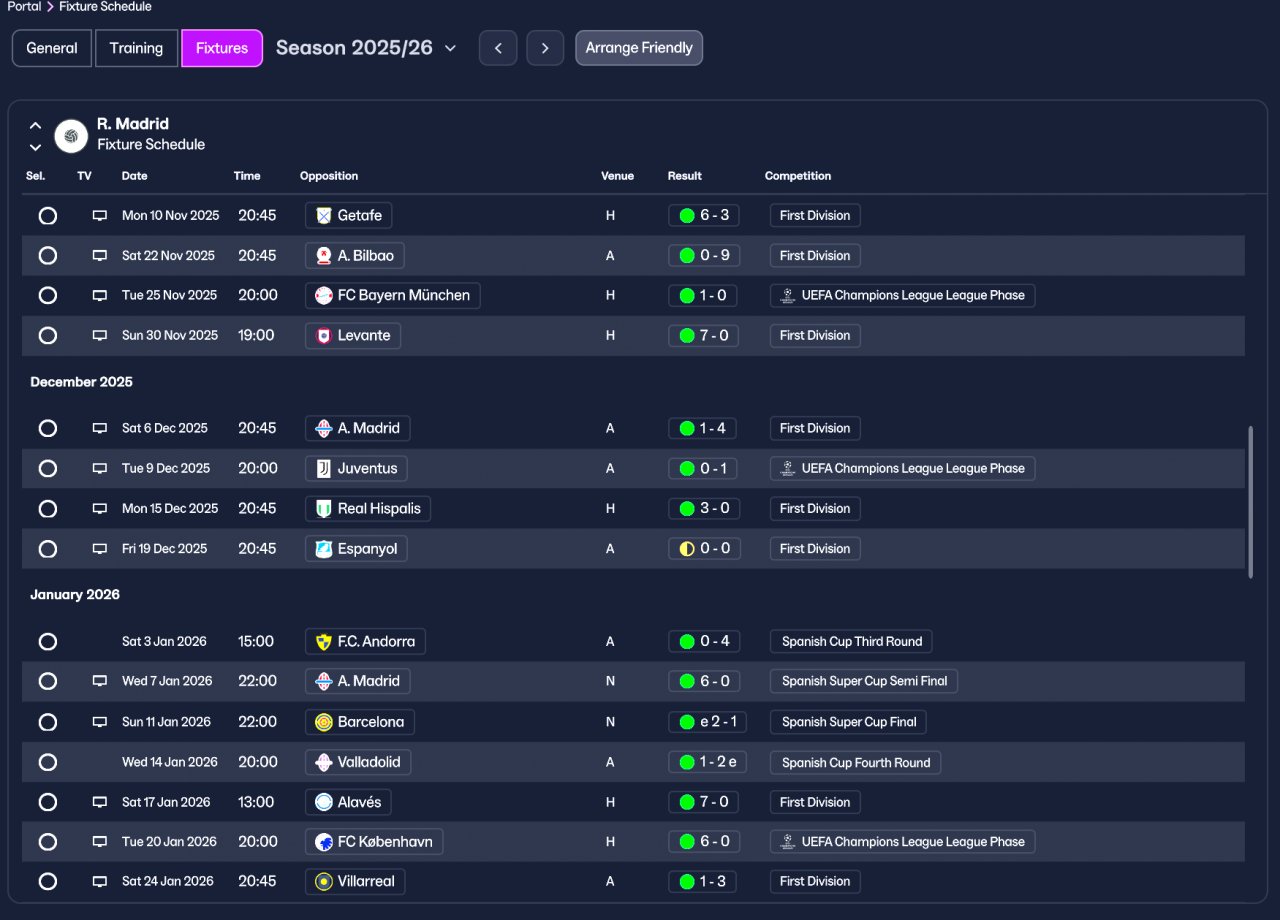1280x920 pixels.
Task: Click the Real Hispalis club crest
Action: coord(324,508)
